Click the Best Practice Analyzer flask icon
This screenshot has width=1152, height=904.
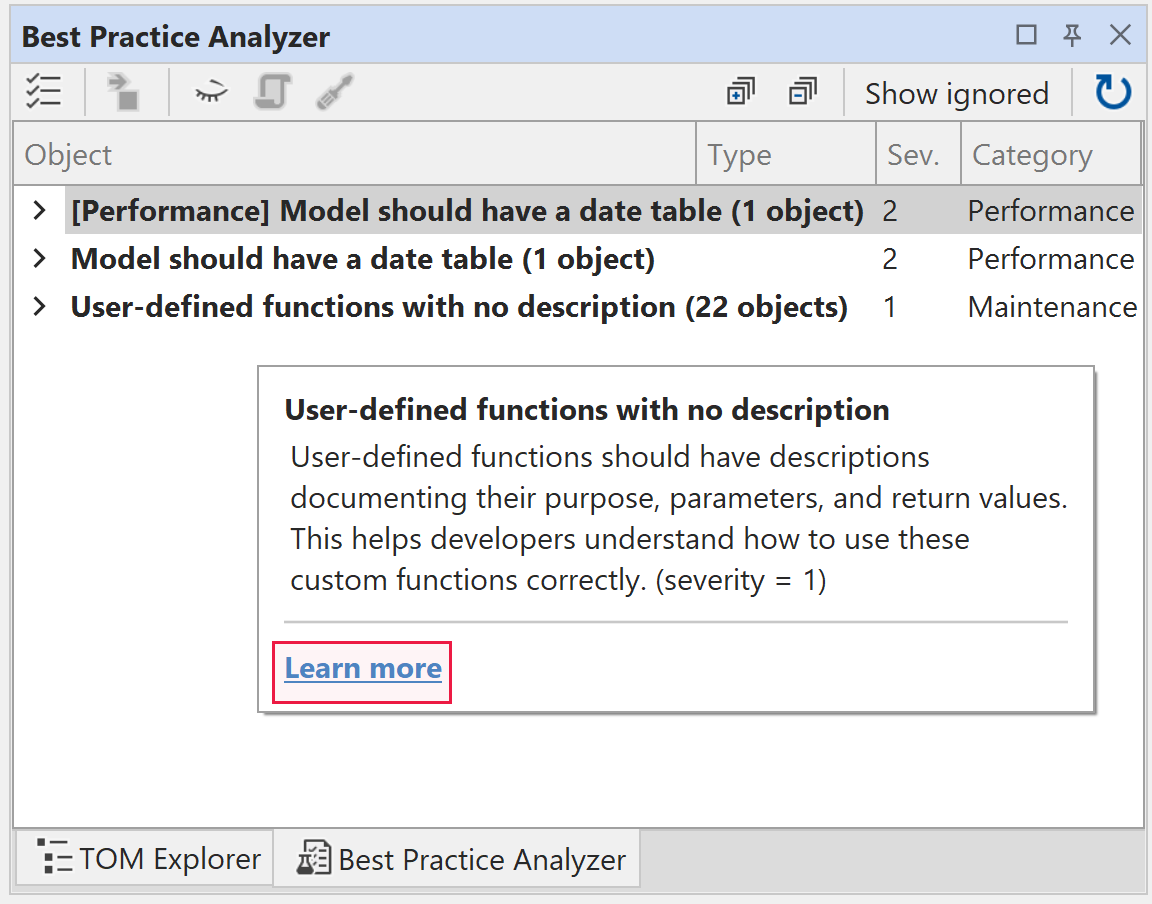[x=313, y=857]
